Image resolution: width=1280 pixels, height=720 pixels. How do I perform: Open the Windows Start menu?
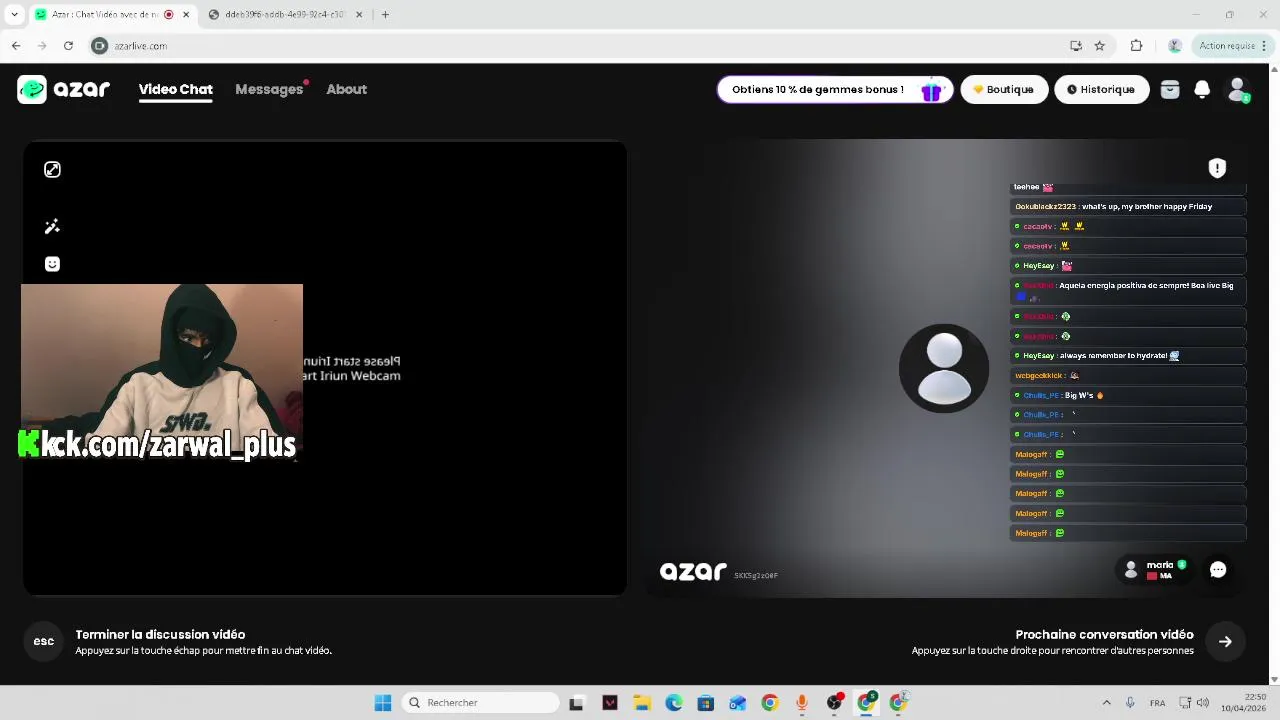[x=383, y=703]
